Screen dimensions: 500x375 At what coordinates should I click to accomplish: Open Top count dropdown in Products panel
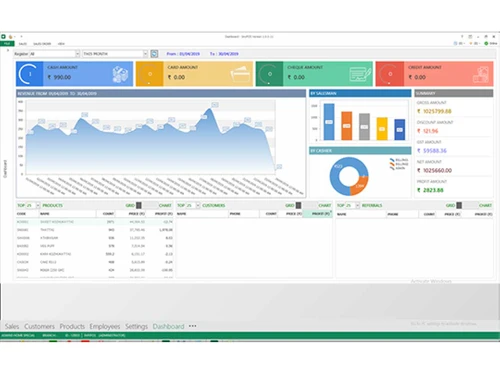38,205
